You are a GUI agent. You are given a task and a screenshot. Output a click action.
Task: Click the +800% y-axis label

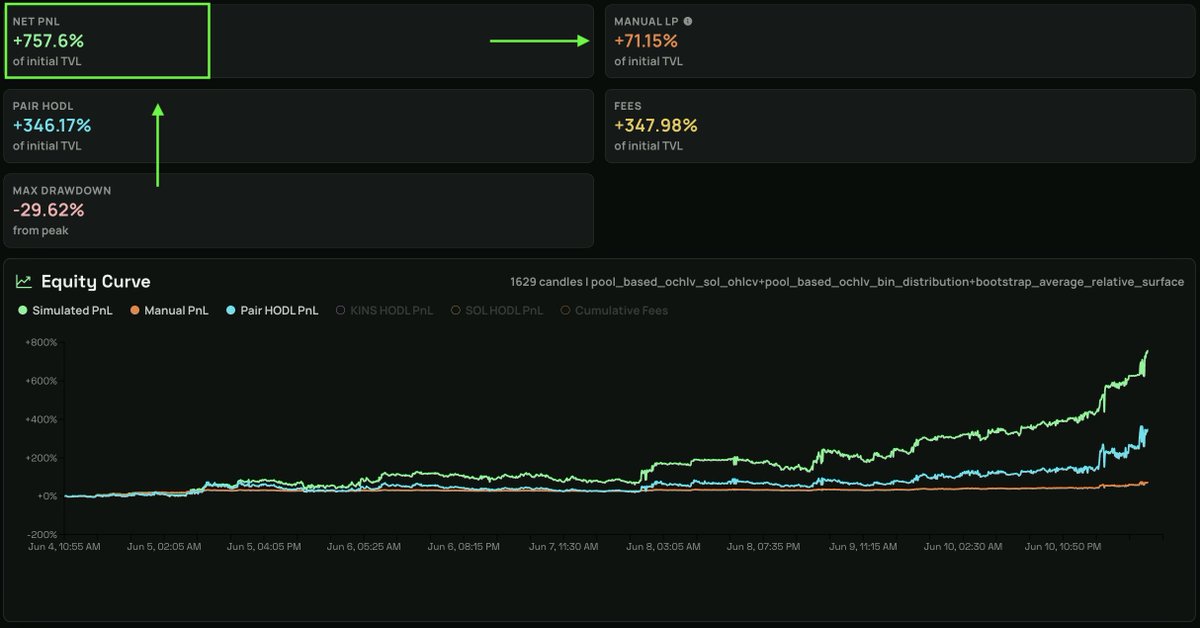pyautogui.click(x=42, y=343)
